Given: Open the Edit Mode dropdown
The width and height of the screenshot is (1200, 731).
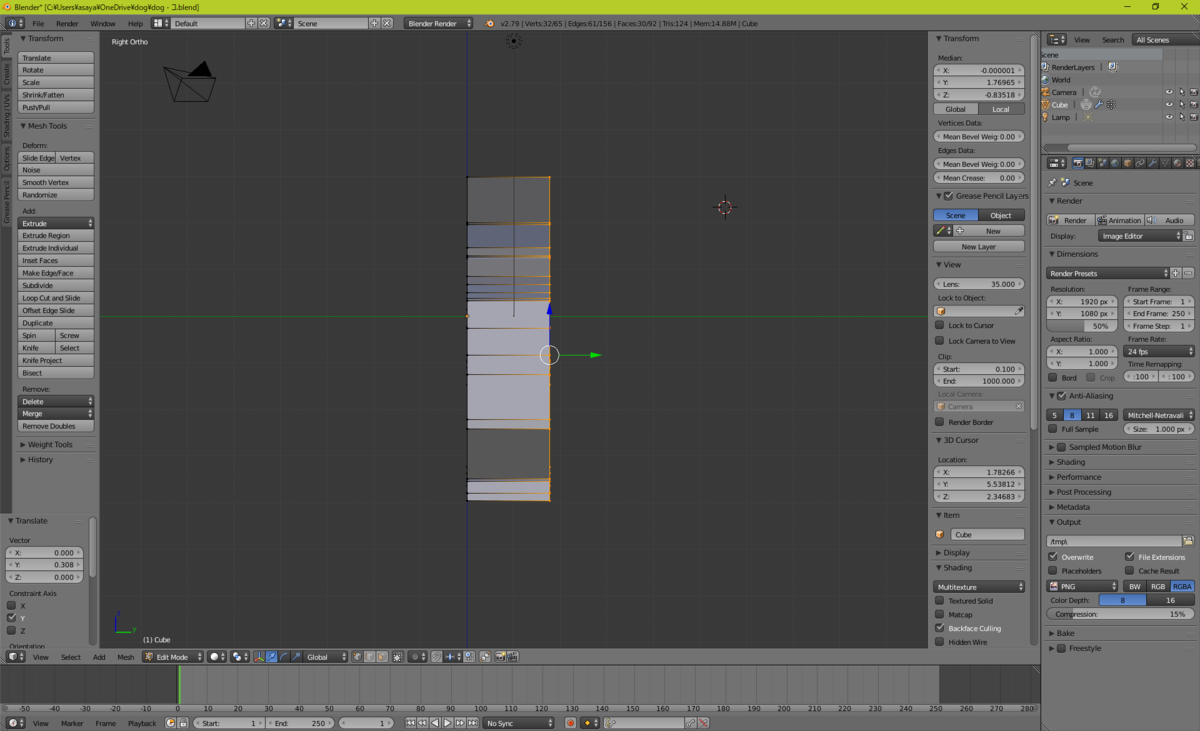Looking at the screenshot, I should [172, 657].
